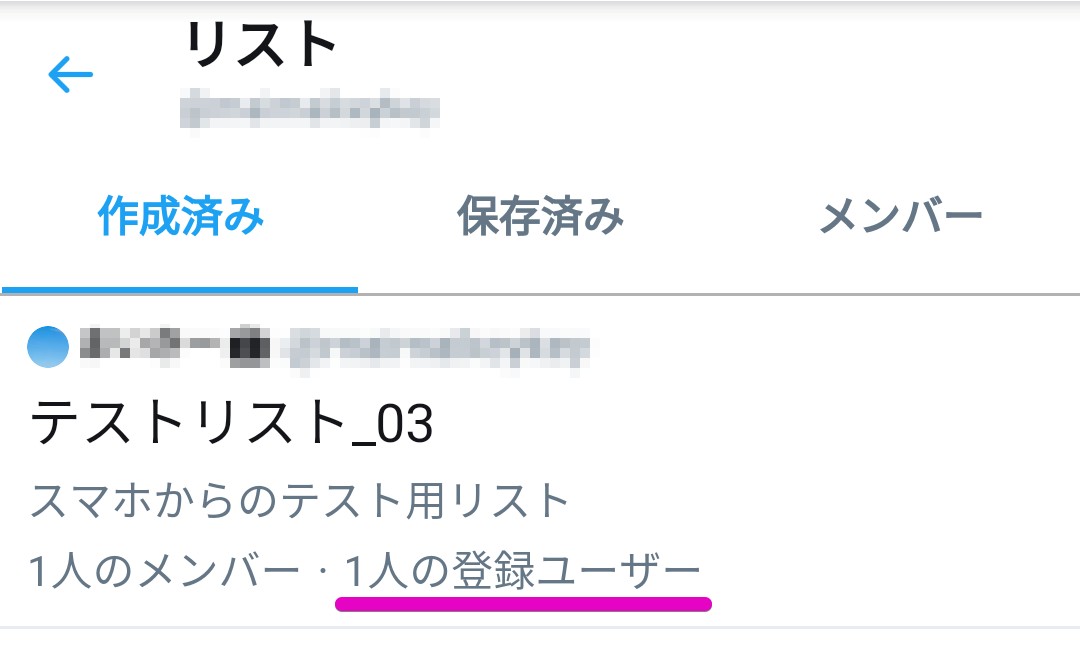Click the magenta underline below 登録ユーザー
The width and height of the screenshot is (1080, 648).
click(x=523, y=604)
